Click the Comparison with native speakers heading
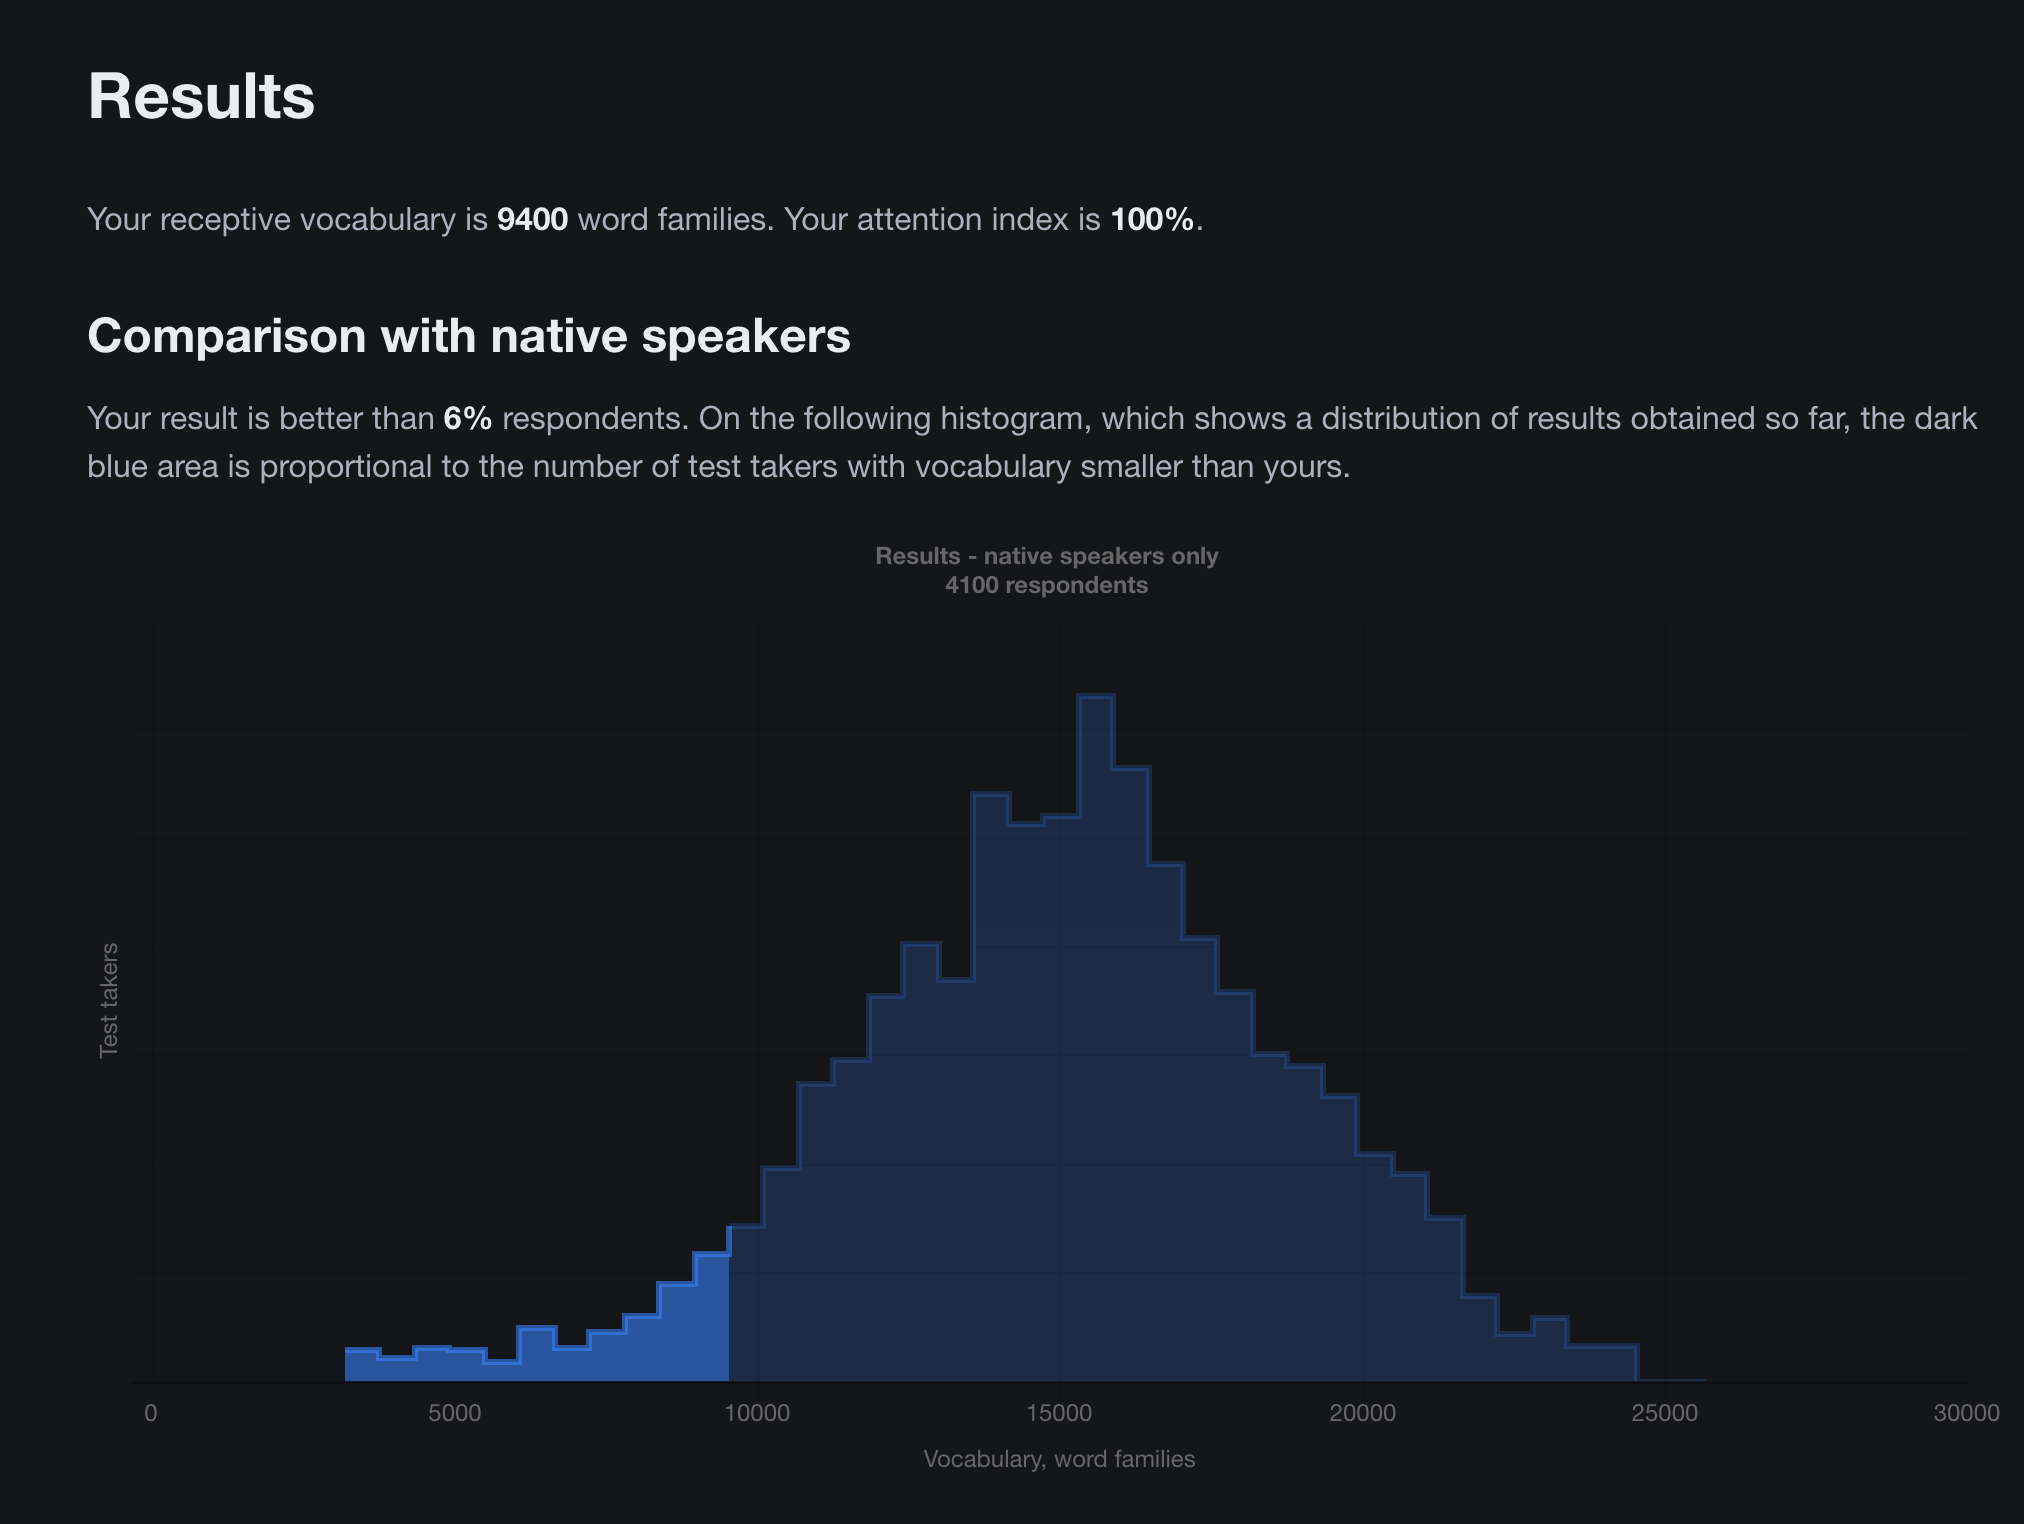 click(469, 336)
